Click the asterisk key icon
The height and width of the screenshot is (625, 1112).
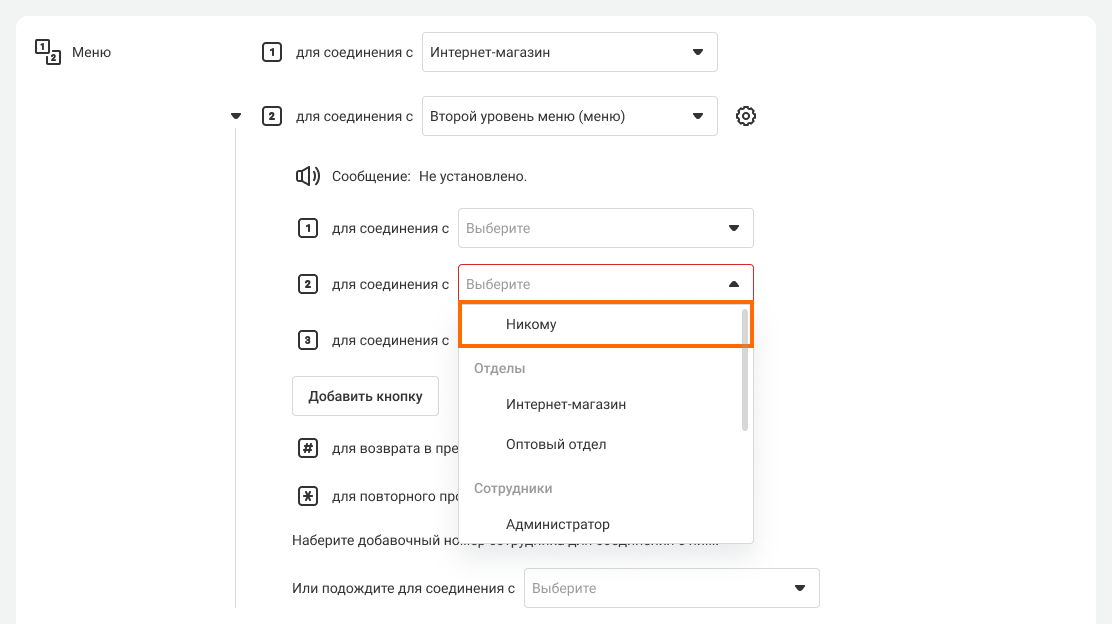point(308,496)
